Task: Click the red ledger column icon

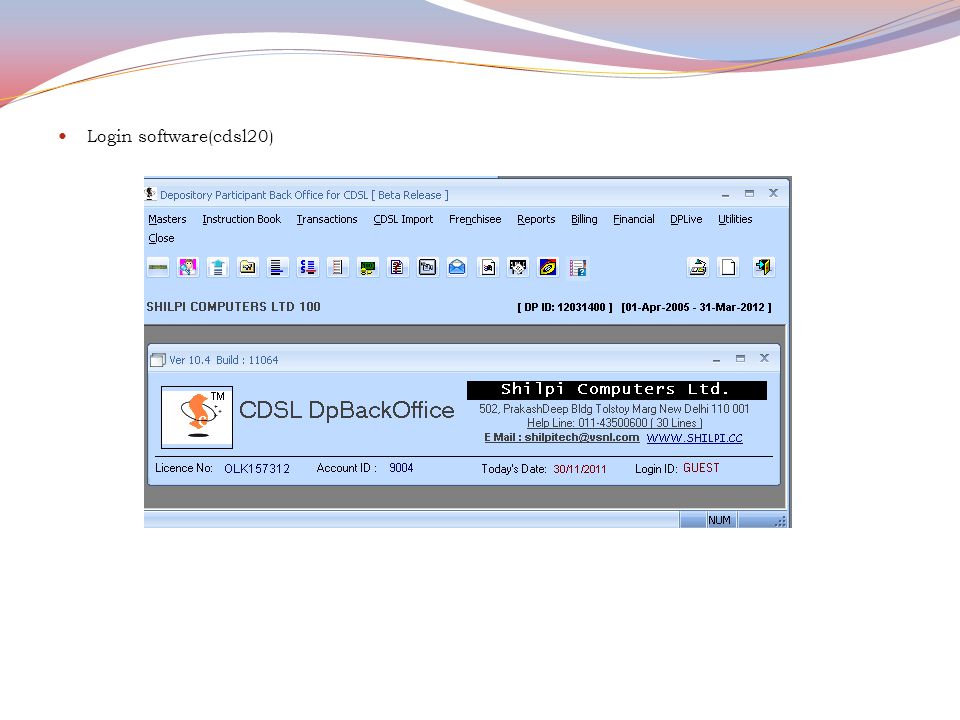Action: coord(337,268)
